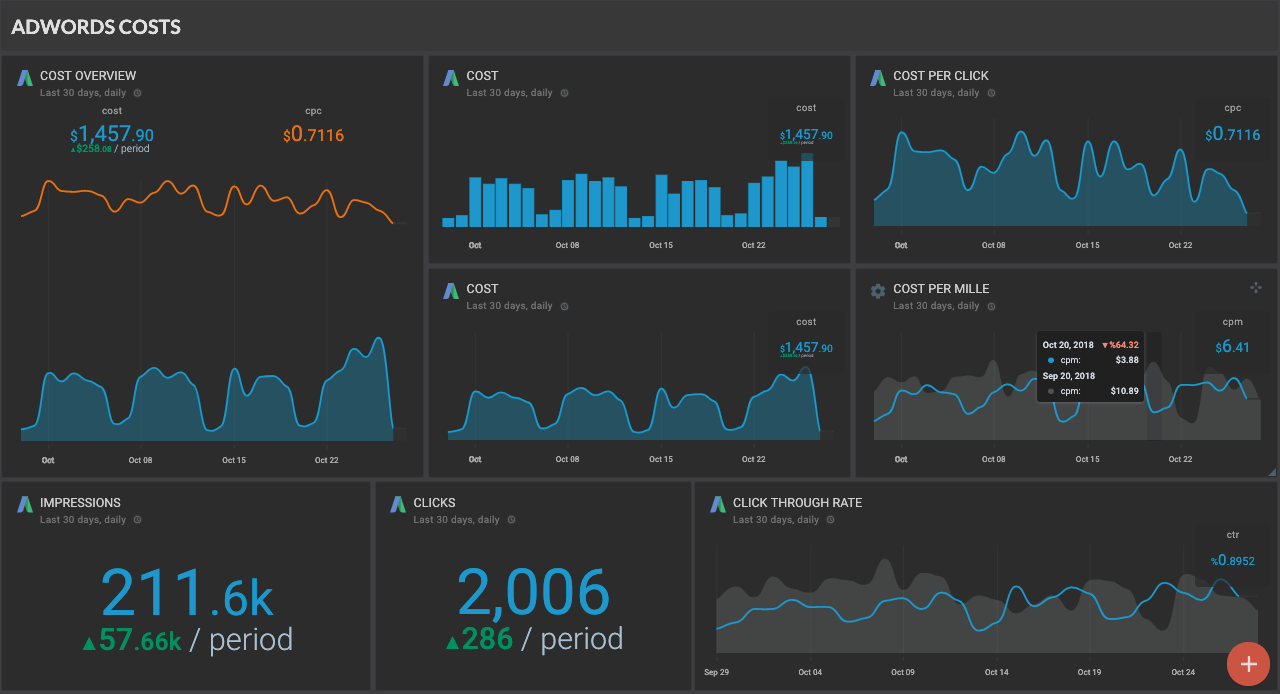Click the $1,457.90 value in the COST bar chart widget

(x=806, y=135)
